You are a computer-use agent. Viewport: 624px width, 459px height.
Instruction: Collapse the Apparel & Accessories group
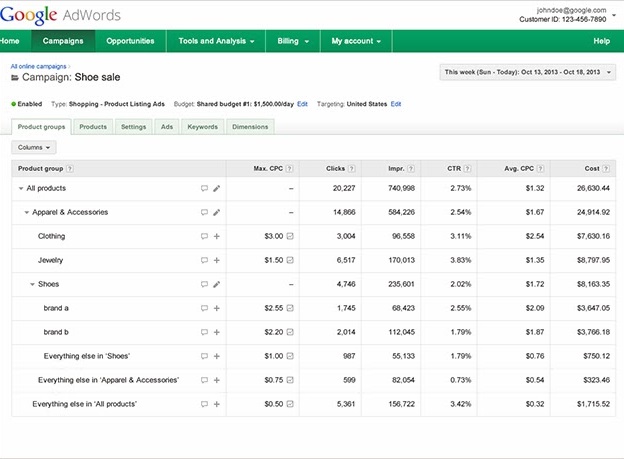click(27, 213)
